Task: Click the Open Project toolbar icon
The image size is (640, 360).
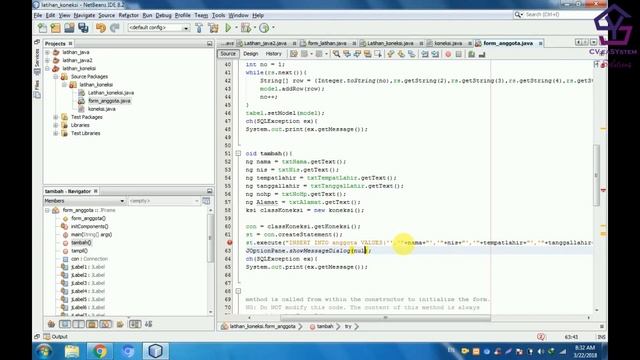Action: pos(69,28)
